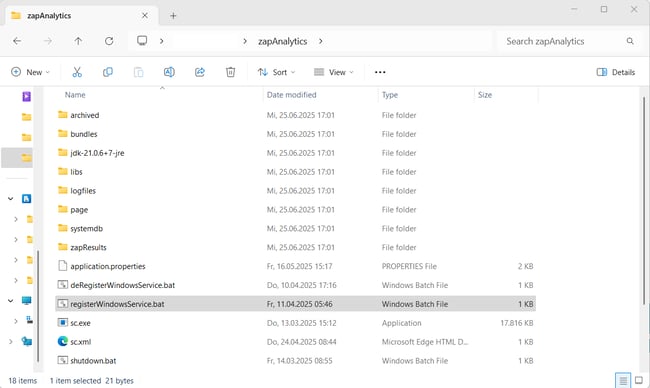Click the Search zapAnalytics field

(570, 41)
